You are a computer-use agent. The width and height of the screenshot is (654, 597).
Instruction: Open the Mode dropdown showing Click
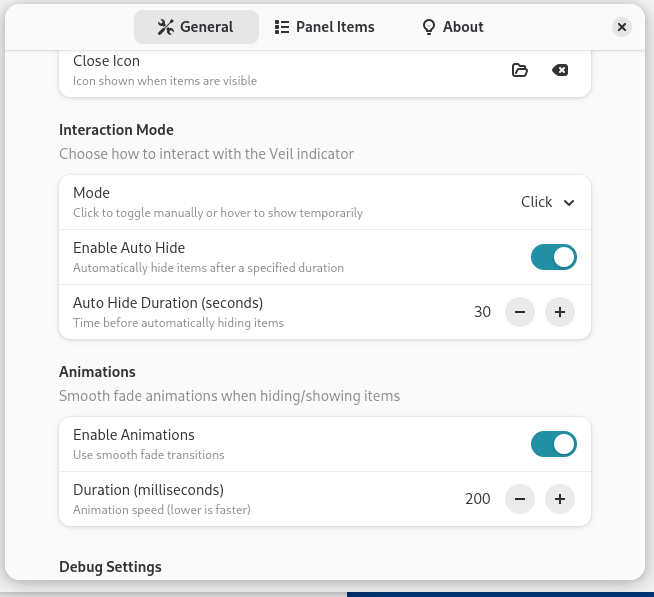pos(547,202)
